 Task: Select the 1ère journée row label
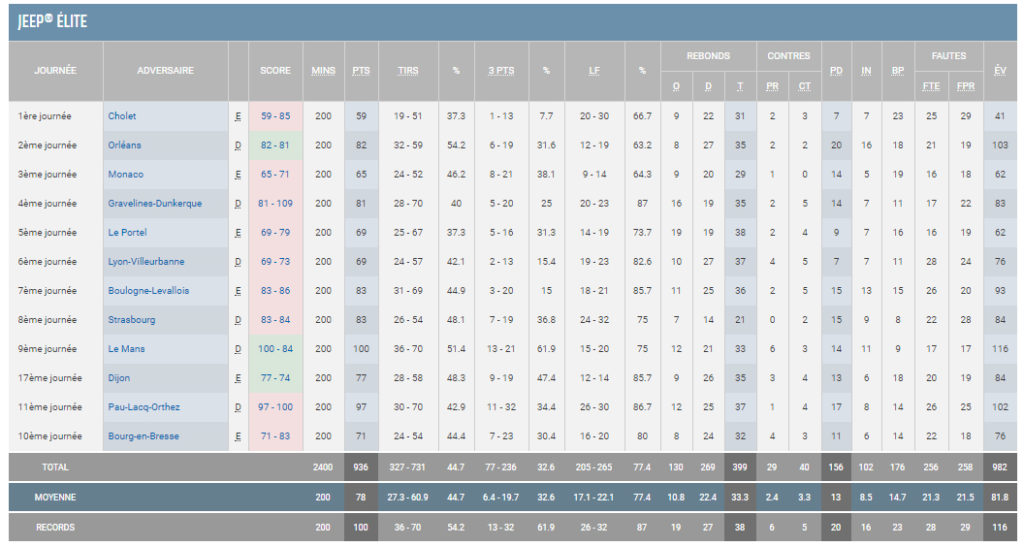tap(45, 116)
